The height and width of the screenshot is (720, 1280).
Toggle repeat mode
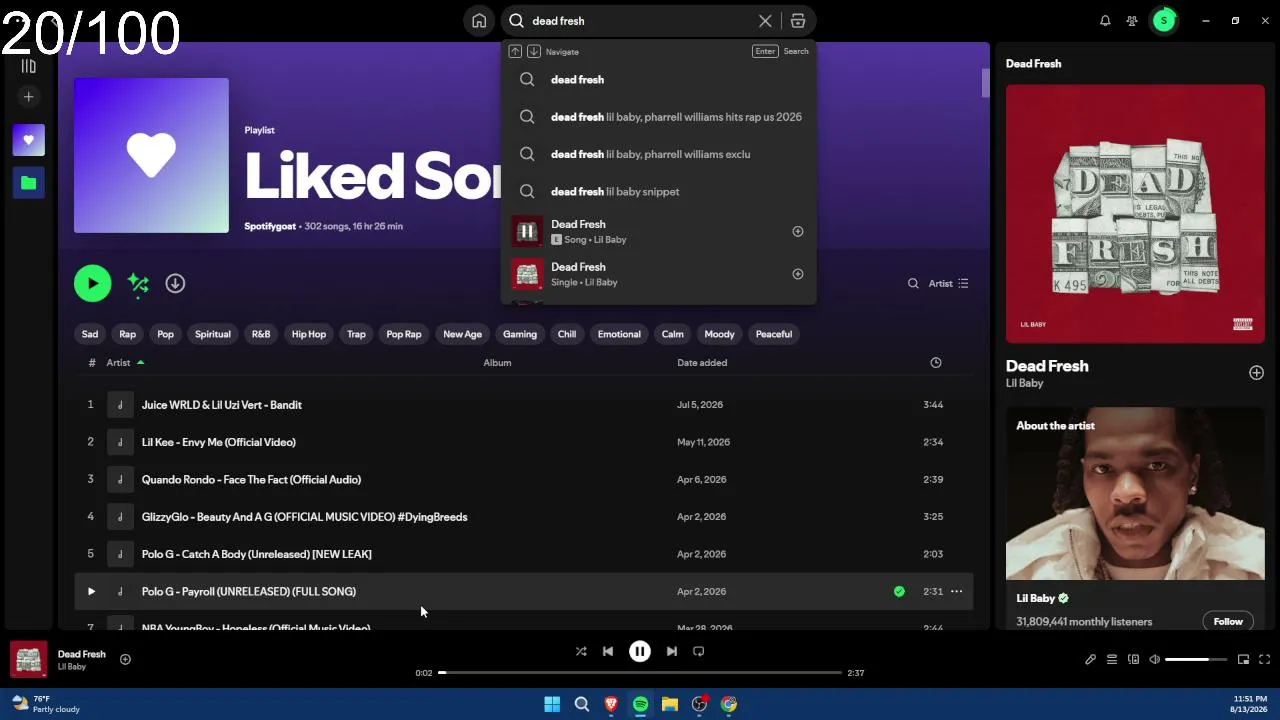tap(699, 652)
